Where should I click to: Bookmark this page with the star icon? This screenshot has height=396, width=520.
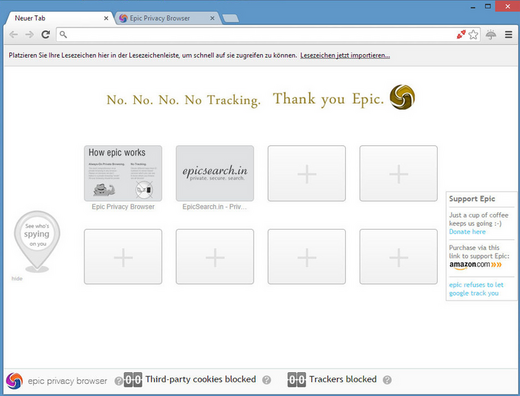tap(473, 34)
